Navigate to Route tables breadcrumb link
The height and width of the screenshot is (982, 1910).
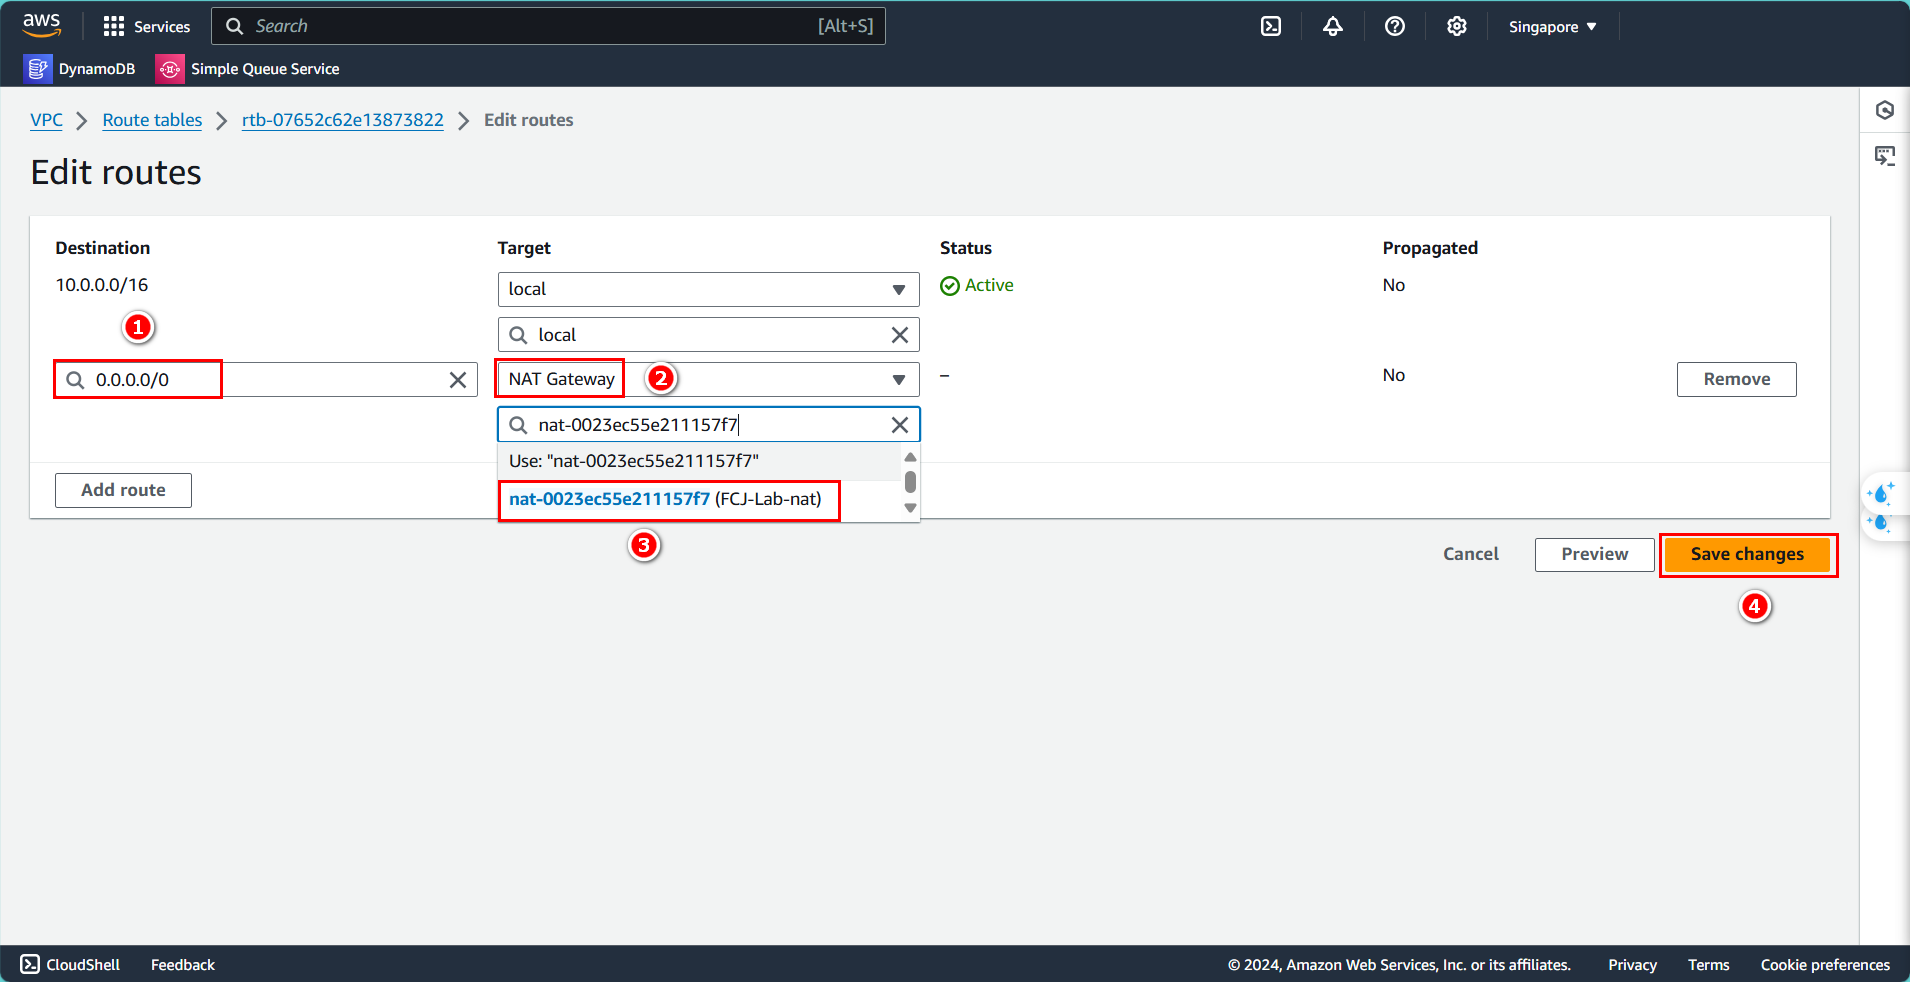152,120
